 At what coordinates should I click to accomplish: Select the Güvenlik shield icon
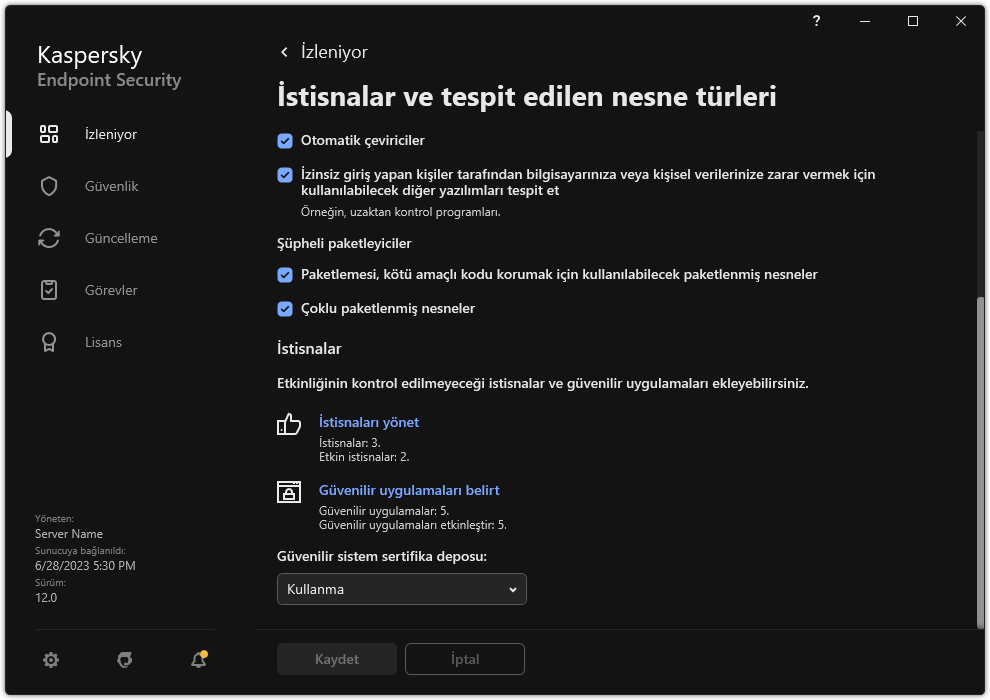[48, 185]
